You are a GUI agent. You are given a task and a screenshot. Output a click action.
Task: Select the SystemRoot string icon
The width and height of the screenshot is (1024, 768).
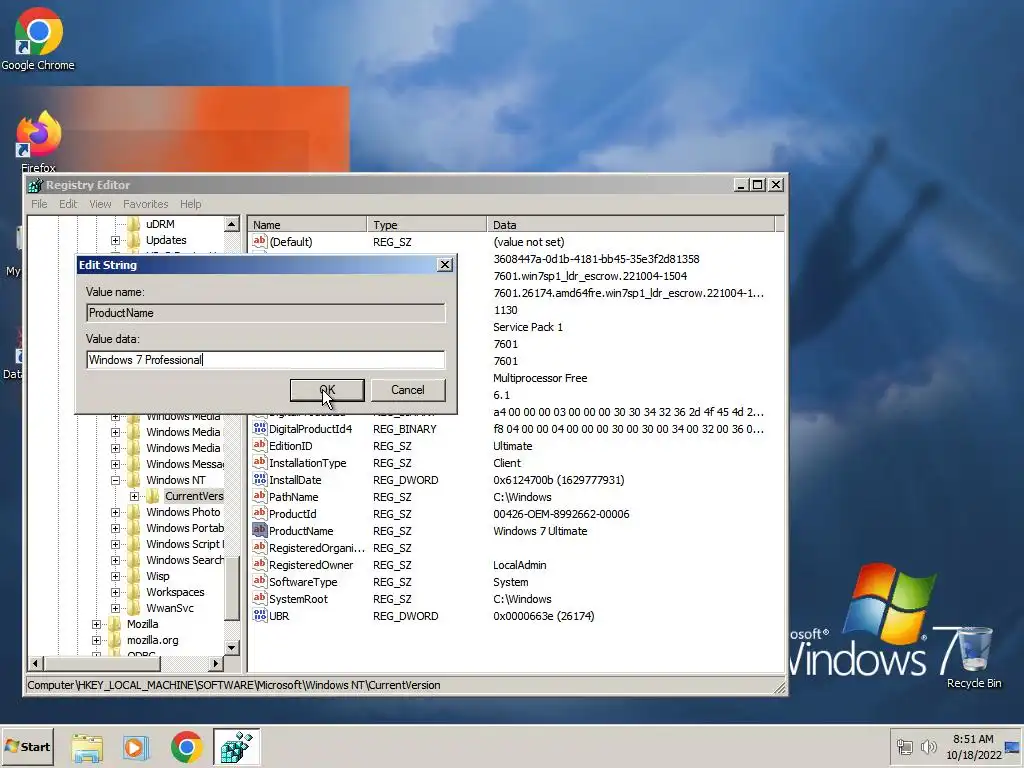click(x=259, y=598)
